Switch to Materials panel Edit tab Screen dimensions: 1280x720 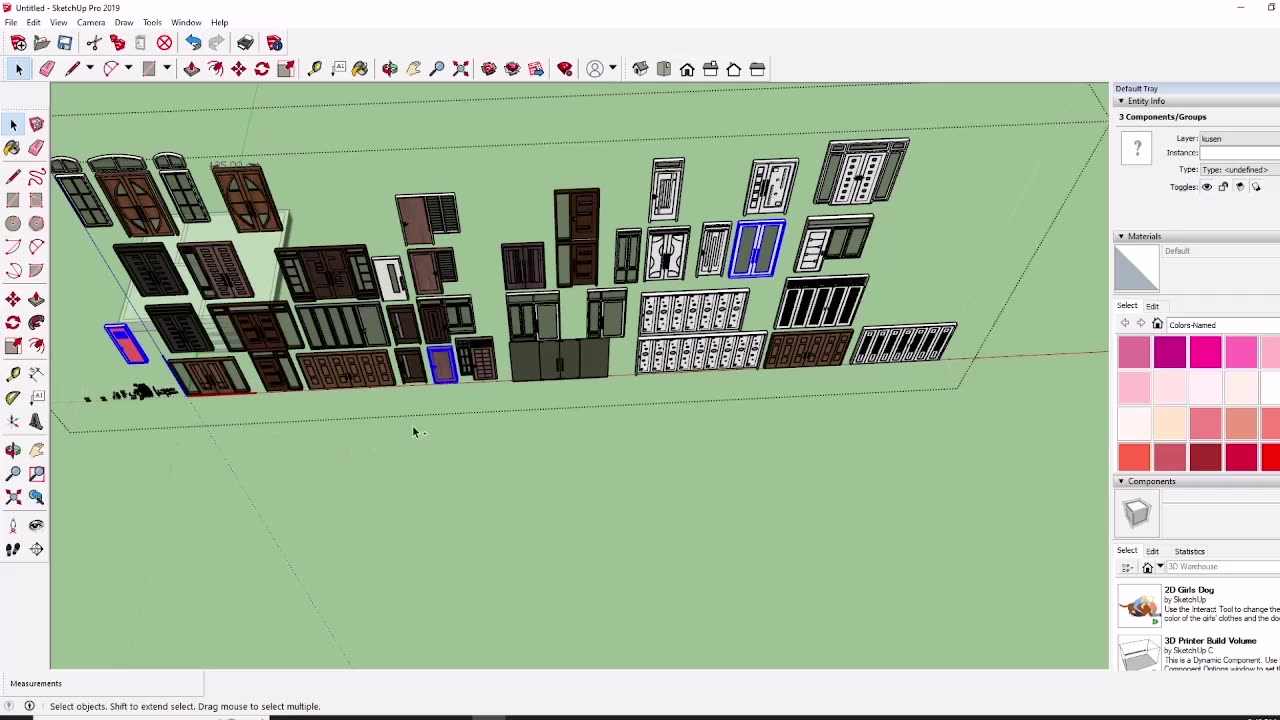(1152, 306)
